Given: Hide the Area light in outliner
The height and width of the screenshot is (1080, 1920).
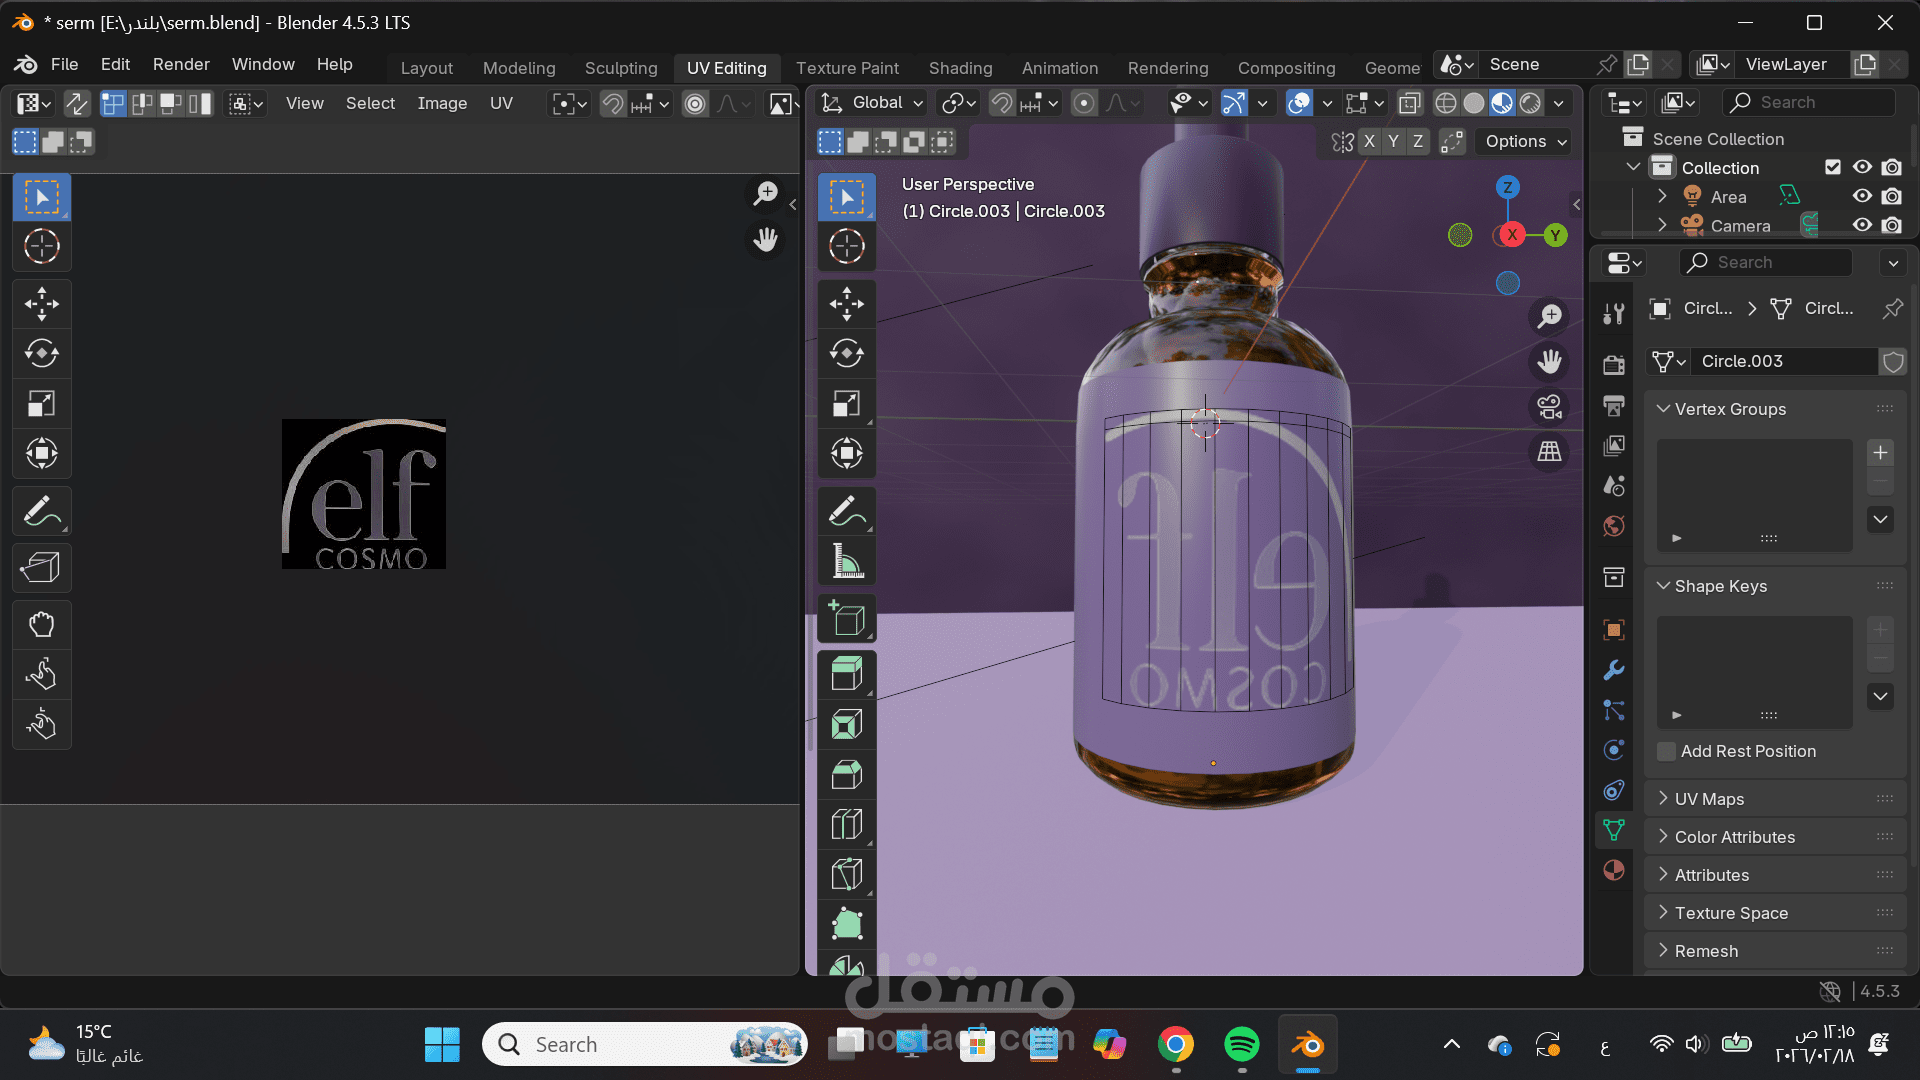Looking at the screenshot, I should [1861, 197].
